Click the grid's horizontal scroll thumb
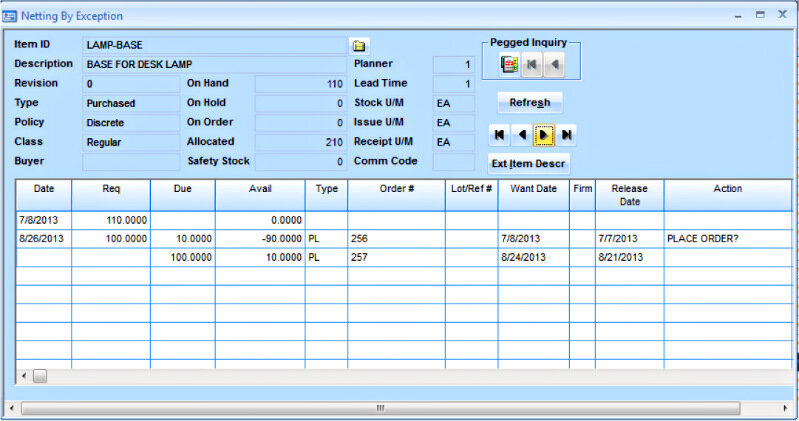799x421 pixels. (40, 376)
